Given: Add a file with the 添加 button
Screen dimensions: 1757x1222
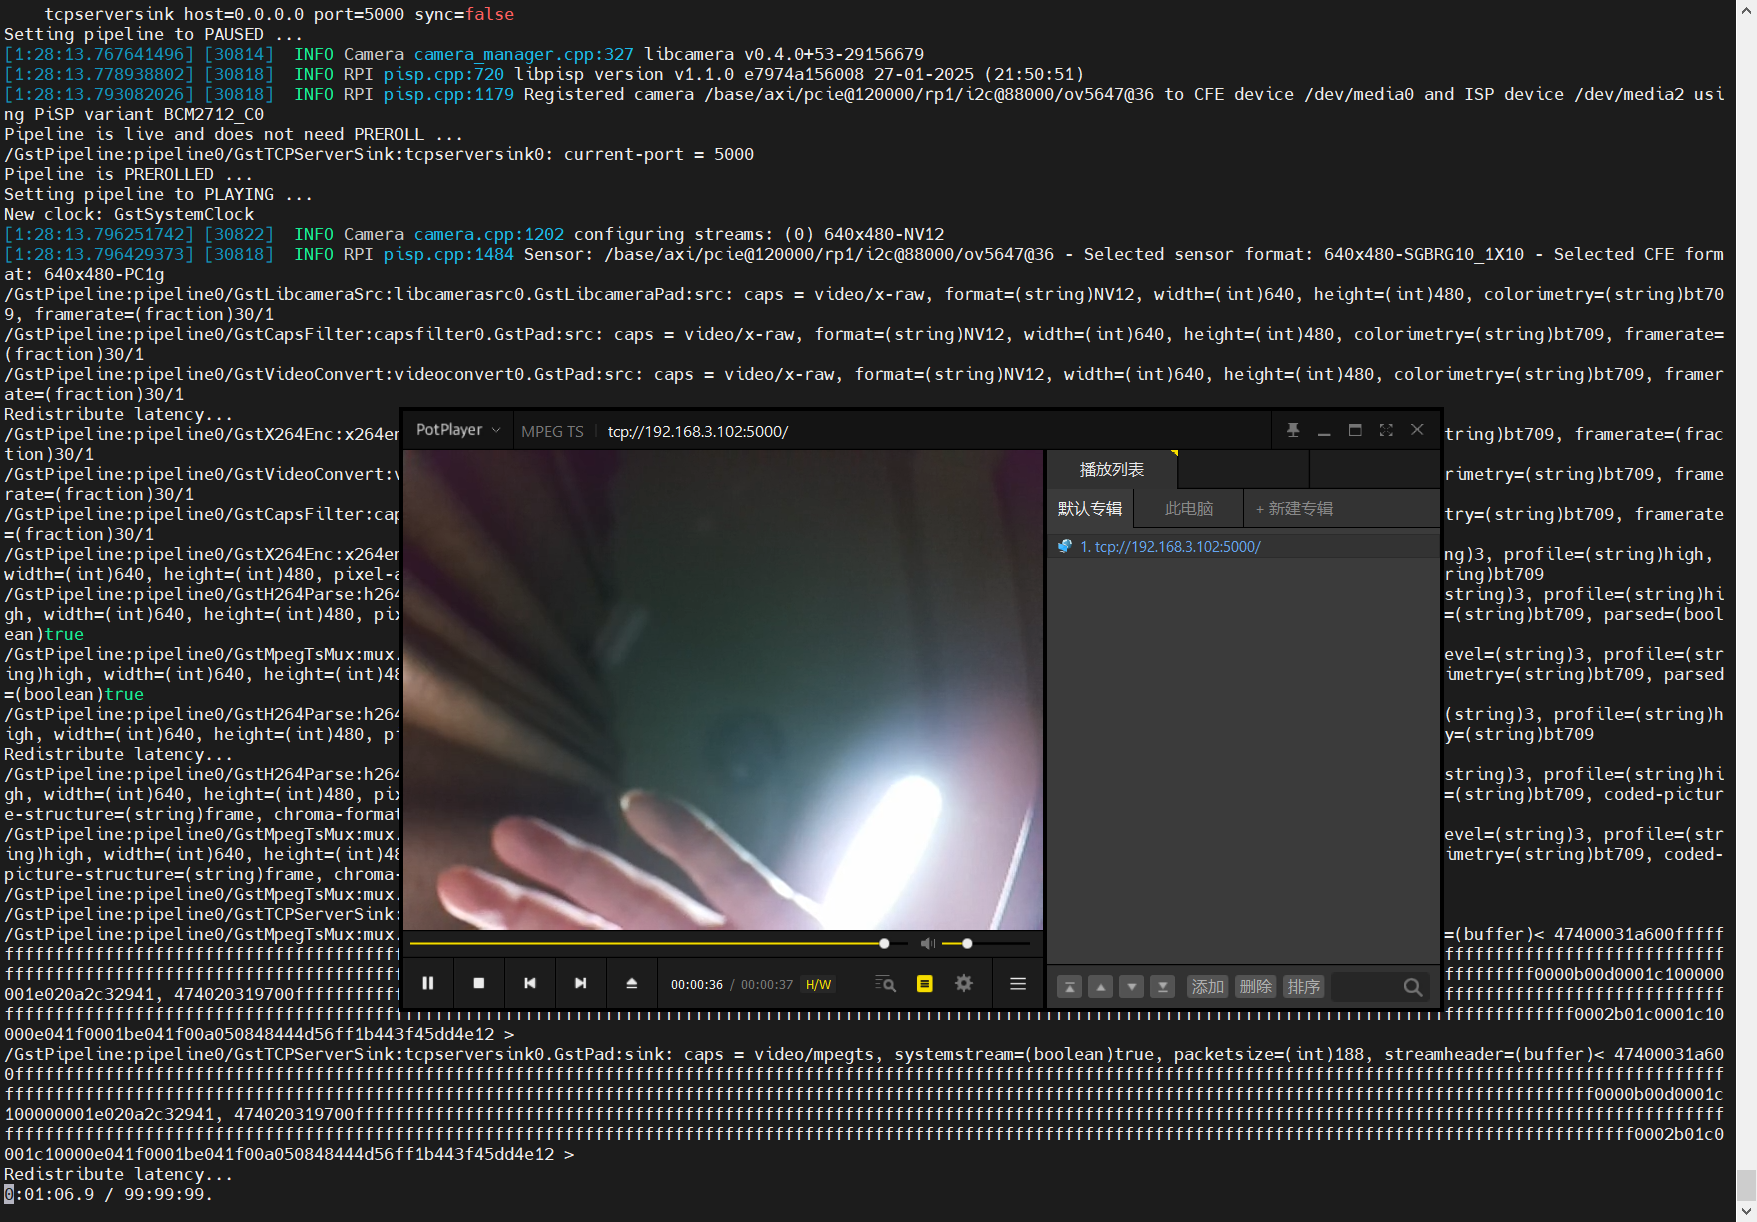Looking at the screenshot, I should point(1207,986).
